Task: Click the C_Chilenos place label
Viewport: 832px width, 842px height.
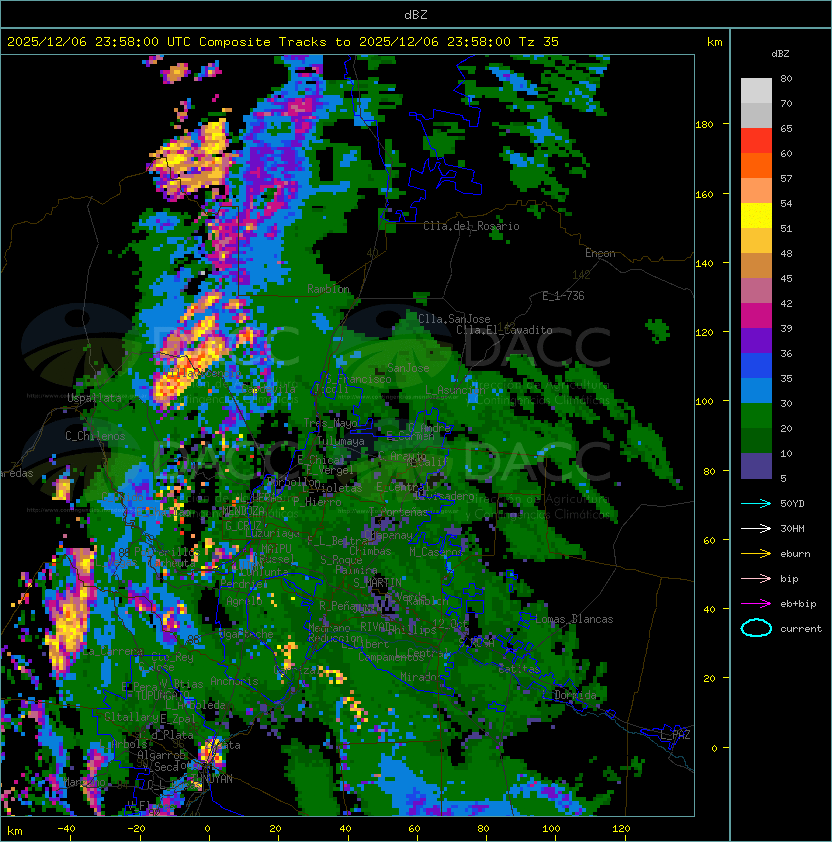Action: coord(95,436)
